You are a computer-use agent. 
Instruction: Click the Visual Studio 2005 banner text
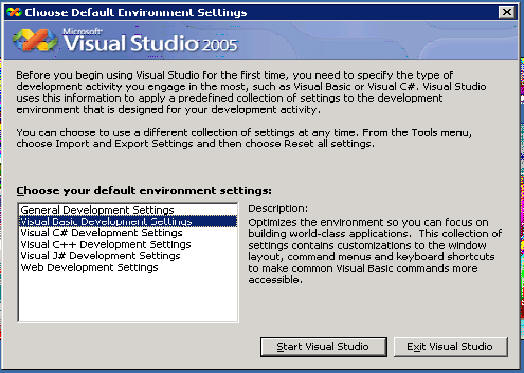tap(150, 43)
